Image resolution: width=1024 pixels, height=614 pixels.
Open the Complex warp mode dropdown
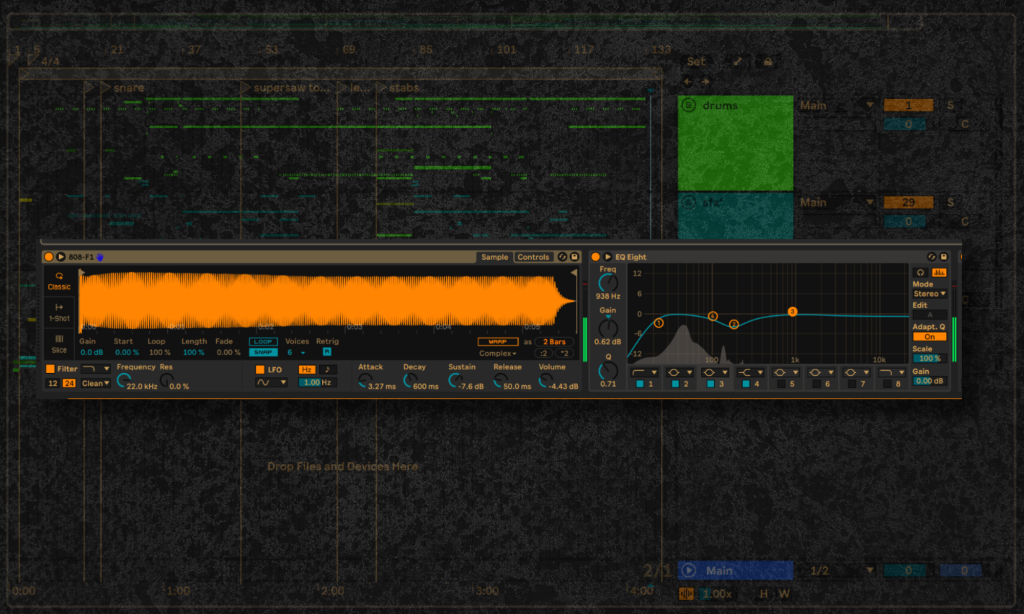498,353
